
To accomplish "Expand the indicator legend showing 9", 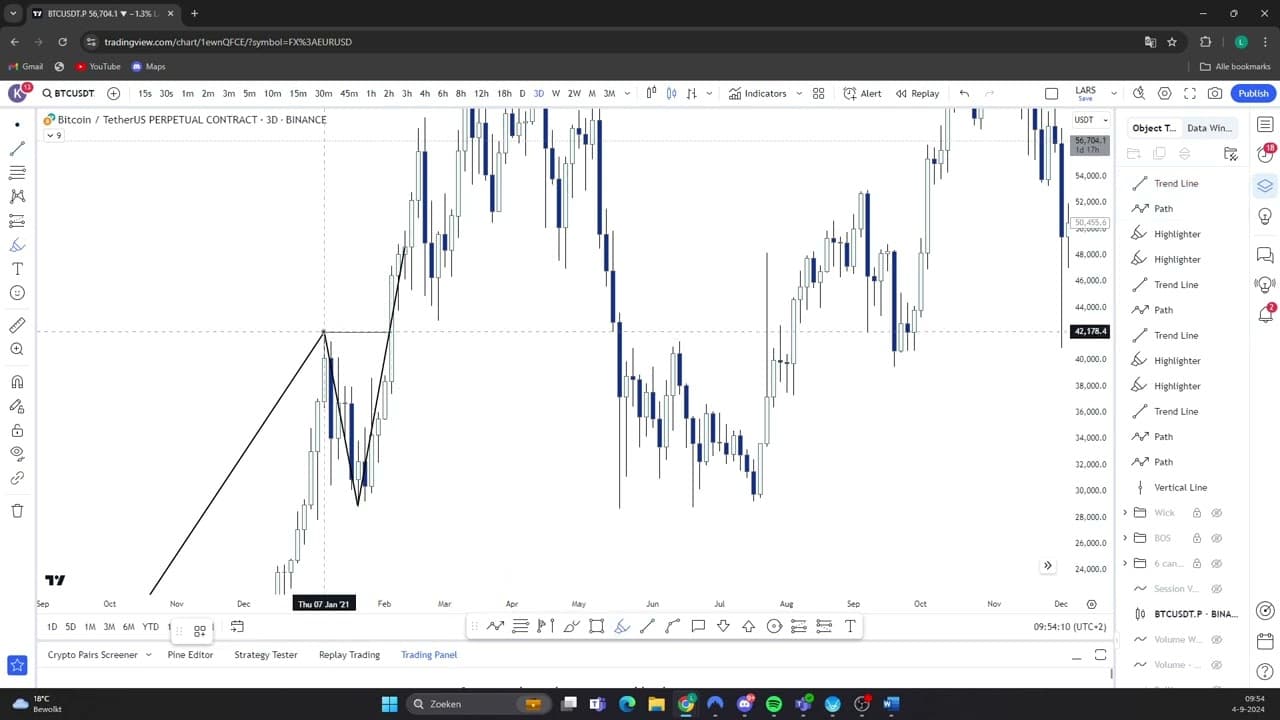I will (54, 135).
